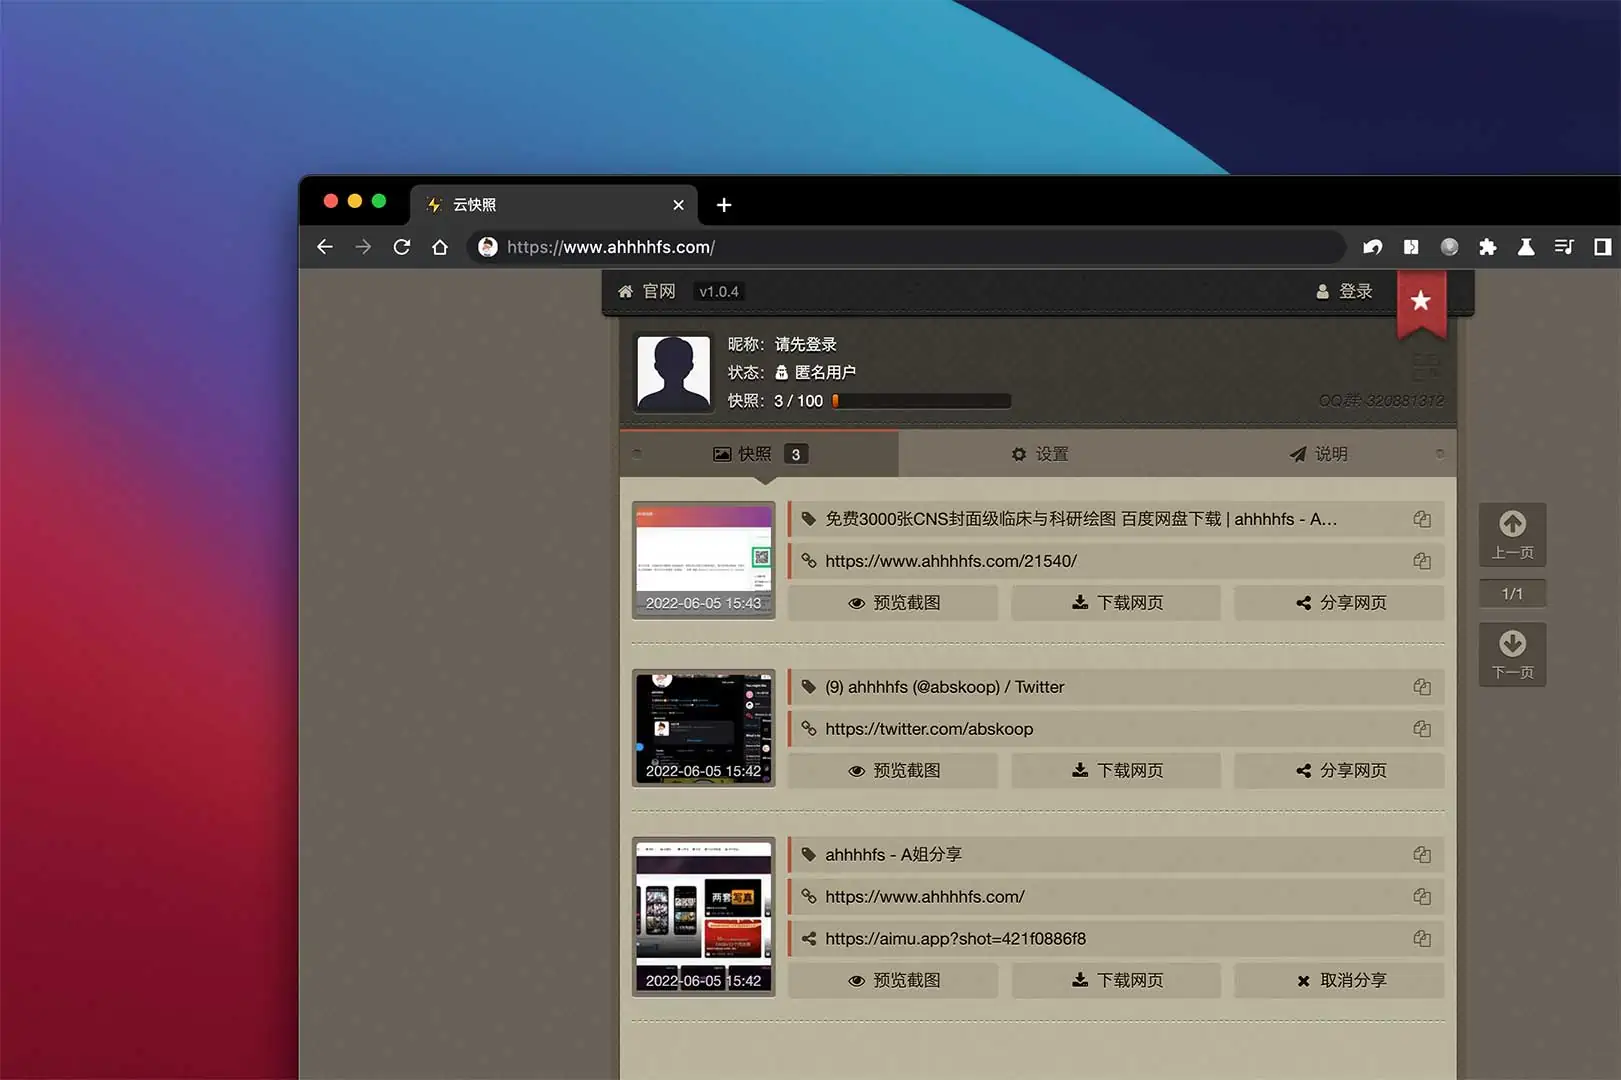Copy the aimu.app share link
The height and width of the screenshot is (1080, 1621).
[1421, 939]
